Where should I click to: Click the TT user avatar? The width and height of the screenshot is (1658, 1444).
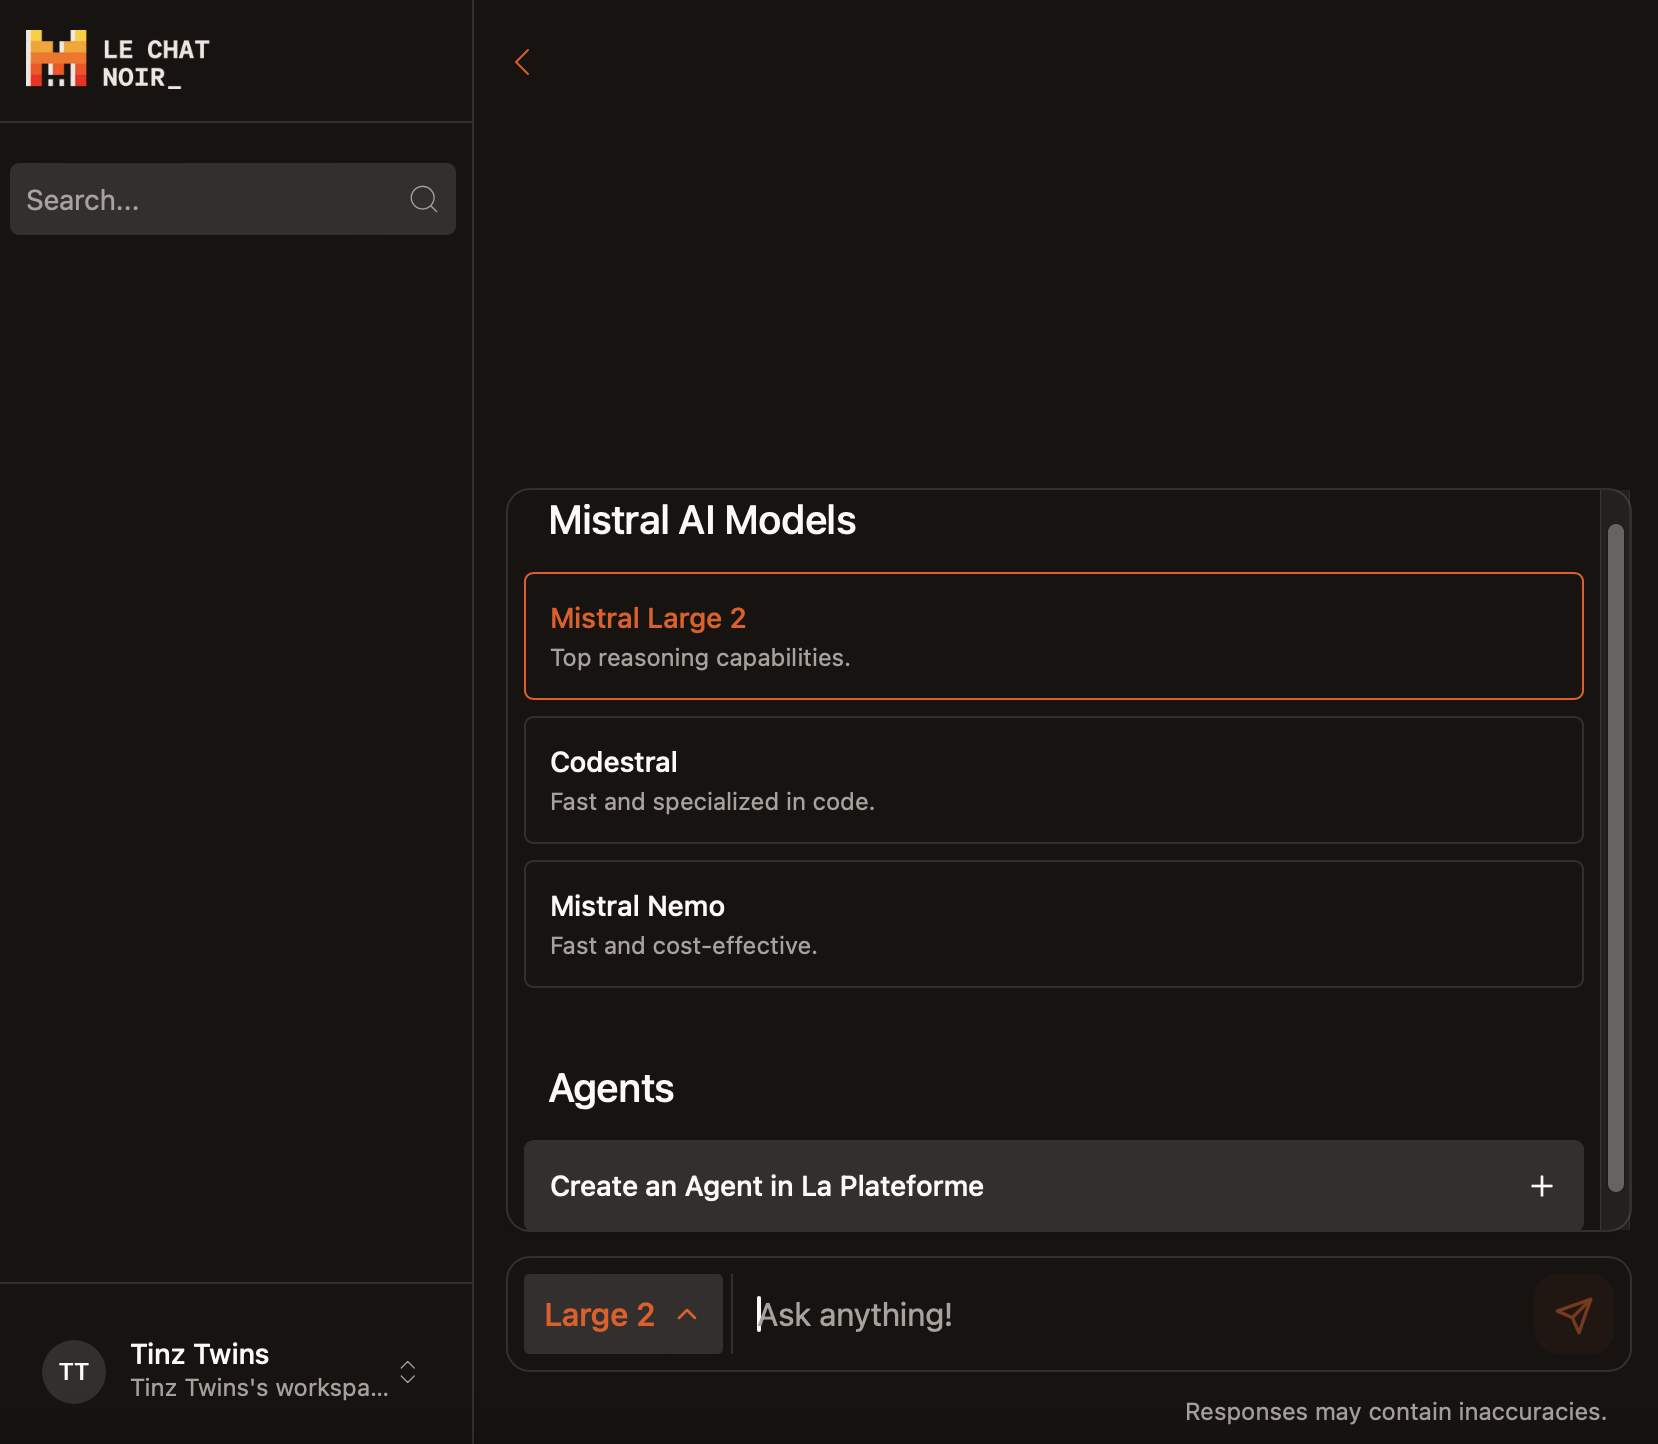[x=74, y=1371]
